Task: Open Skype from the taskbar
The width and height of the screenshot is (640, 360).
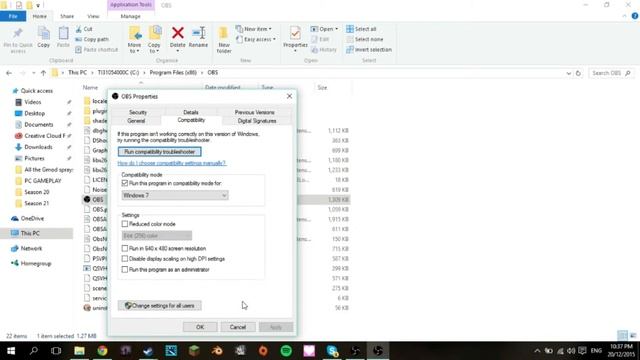Action: (x=332, y=351)
